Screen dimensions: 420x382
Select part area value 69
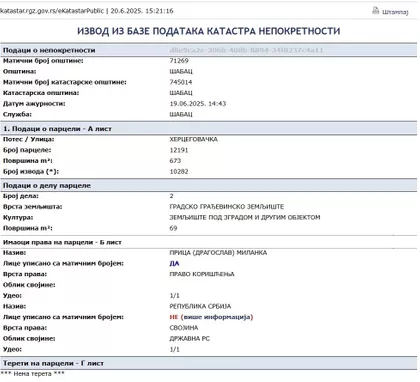pyautogui.click(x=173, y=228)
